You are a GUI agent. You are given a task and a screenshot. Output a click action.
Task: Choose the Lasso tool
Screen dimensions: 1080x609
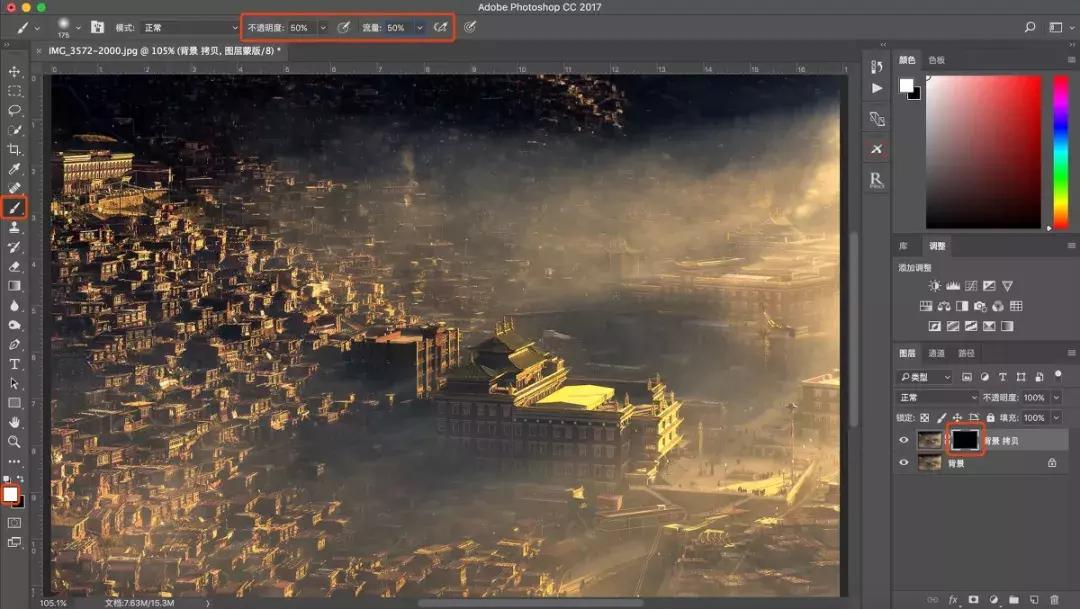coord(14,111)
